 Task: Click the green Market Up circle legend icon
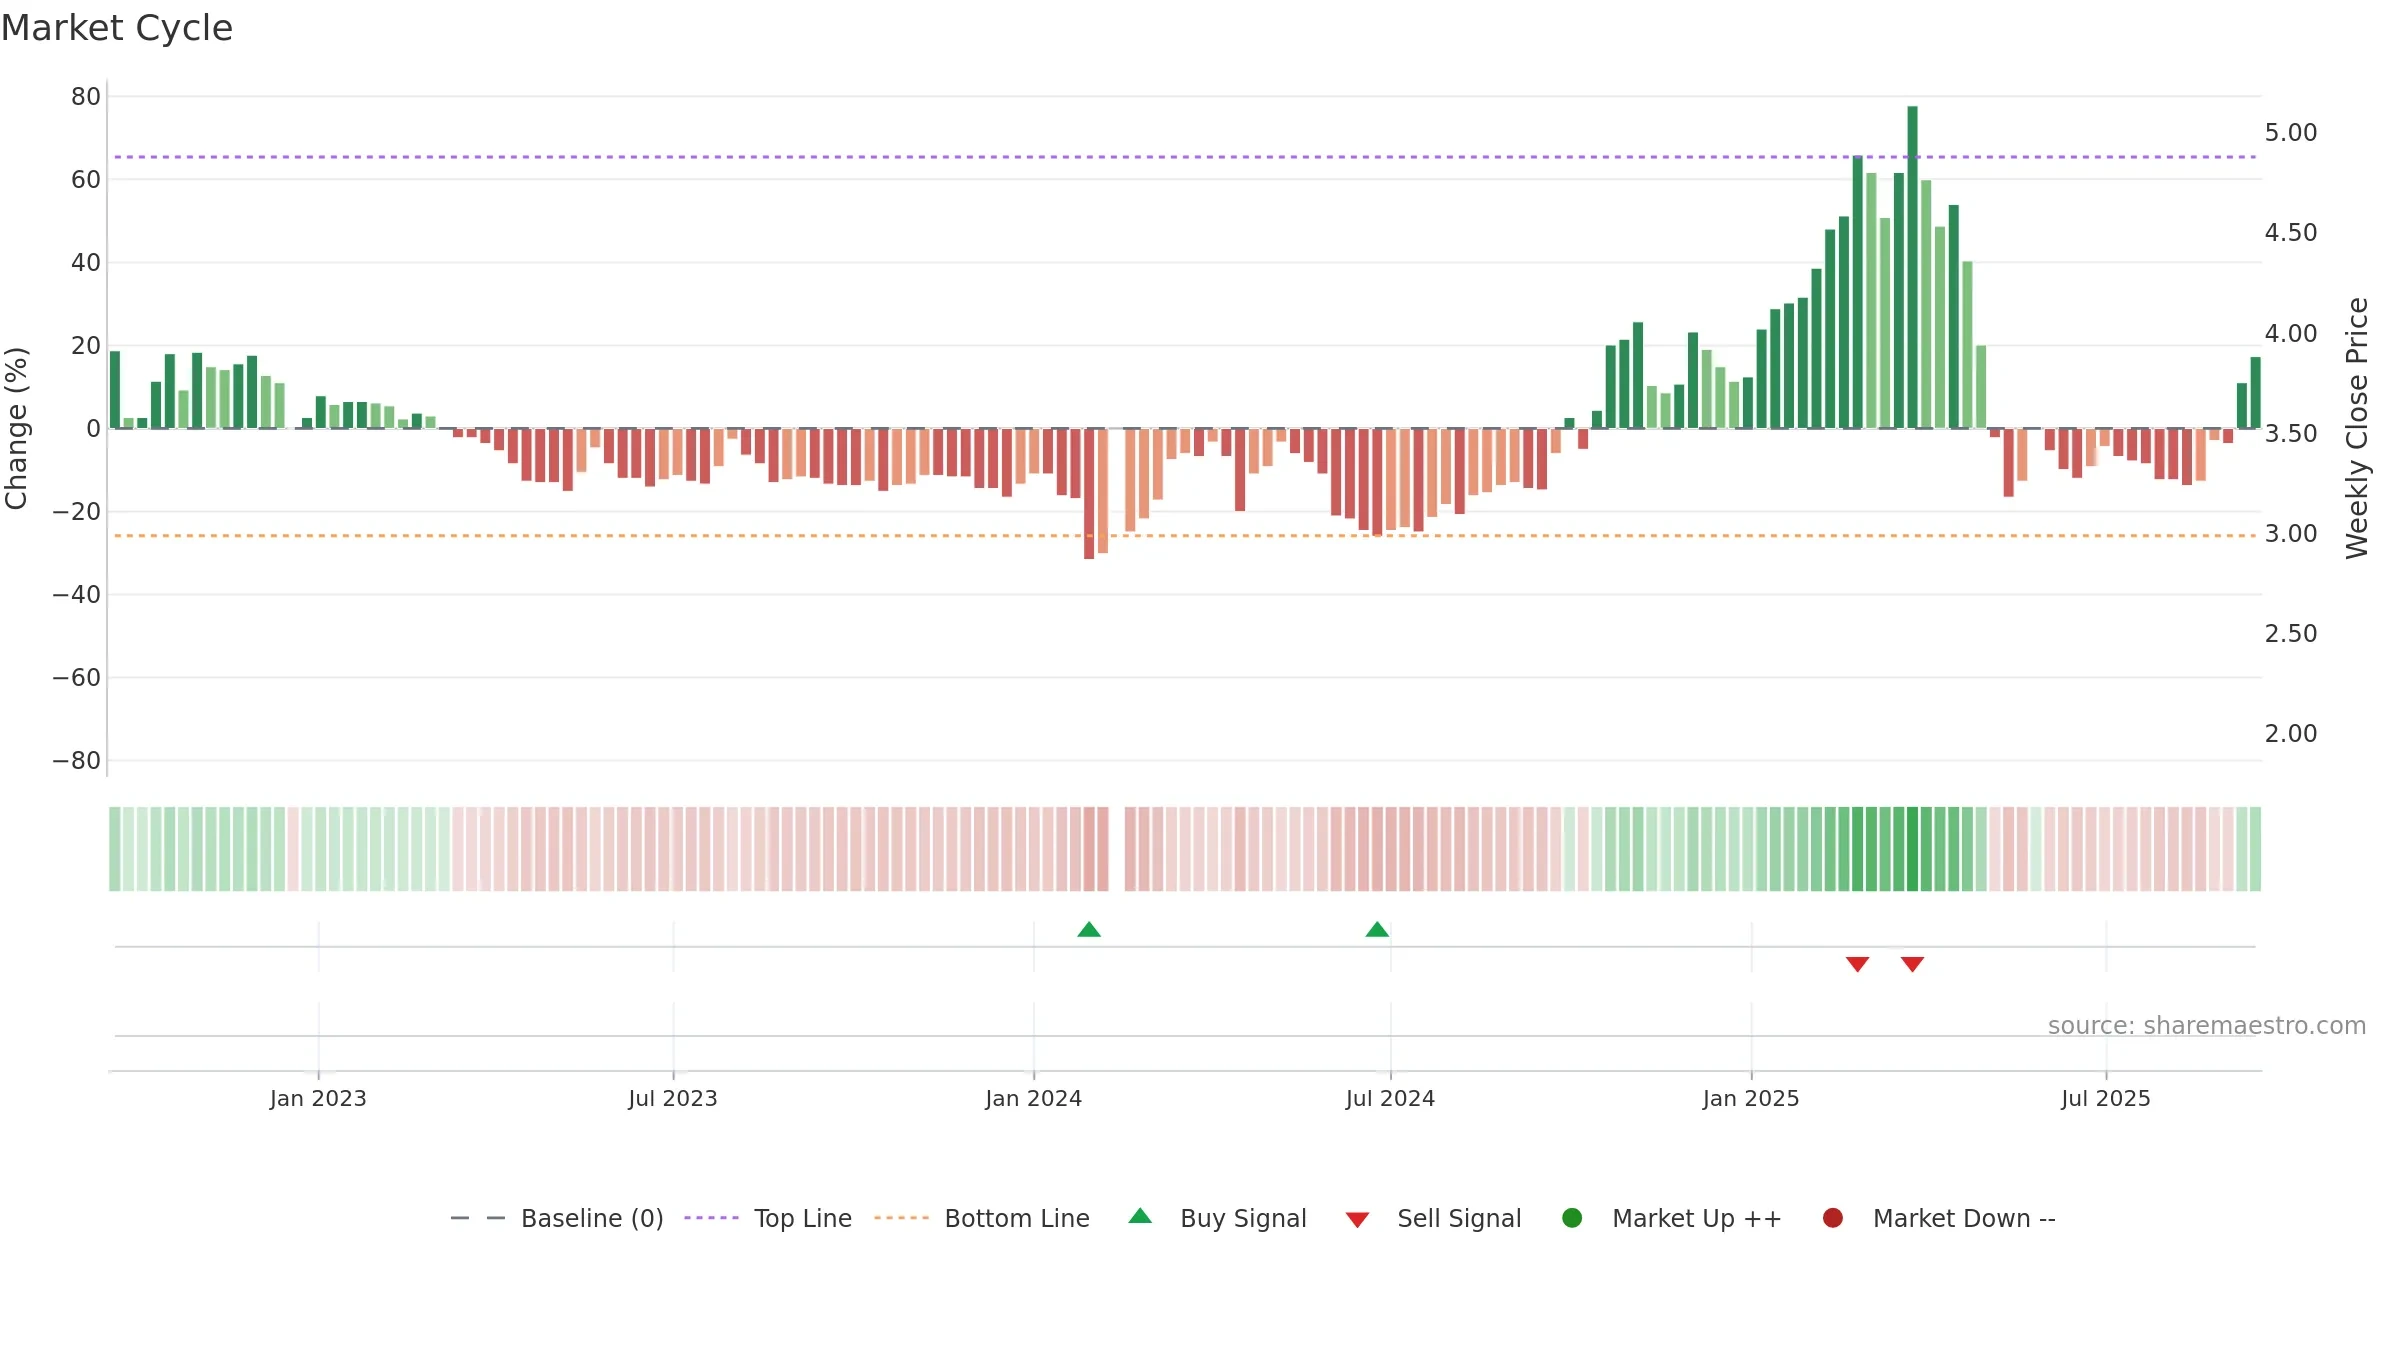click(x=1572, y=1218)
